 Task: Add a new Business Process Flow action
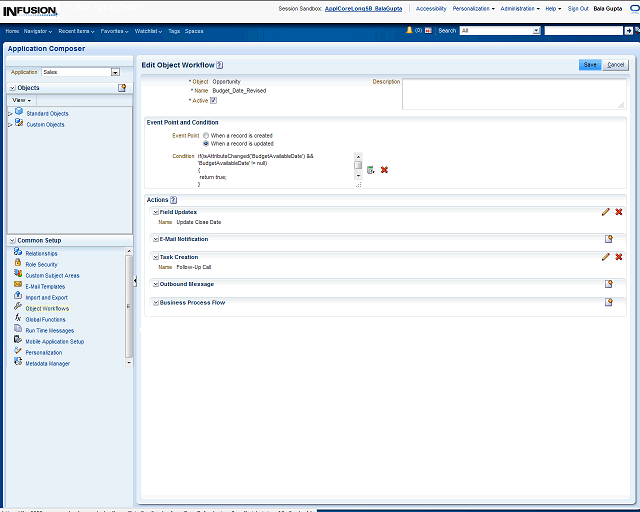pyautogui.click(x=608, y=302)
